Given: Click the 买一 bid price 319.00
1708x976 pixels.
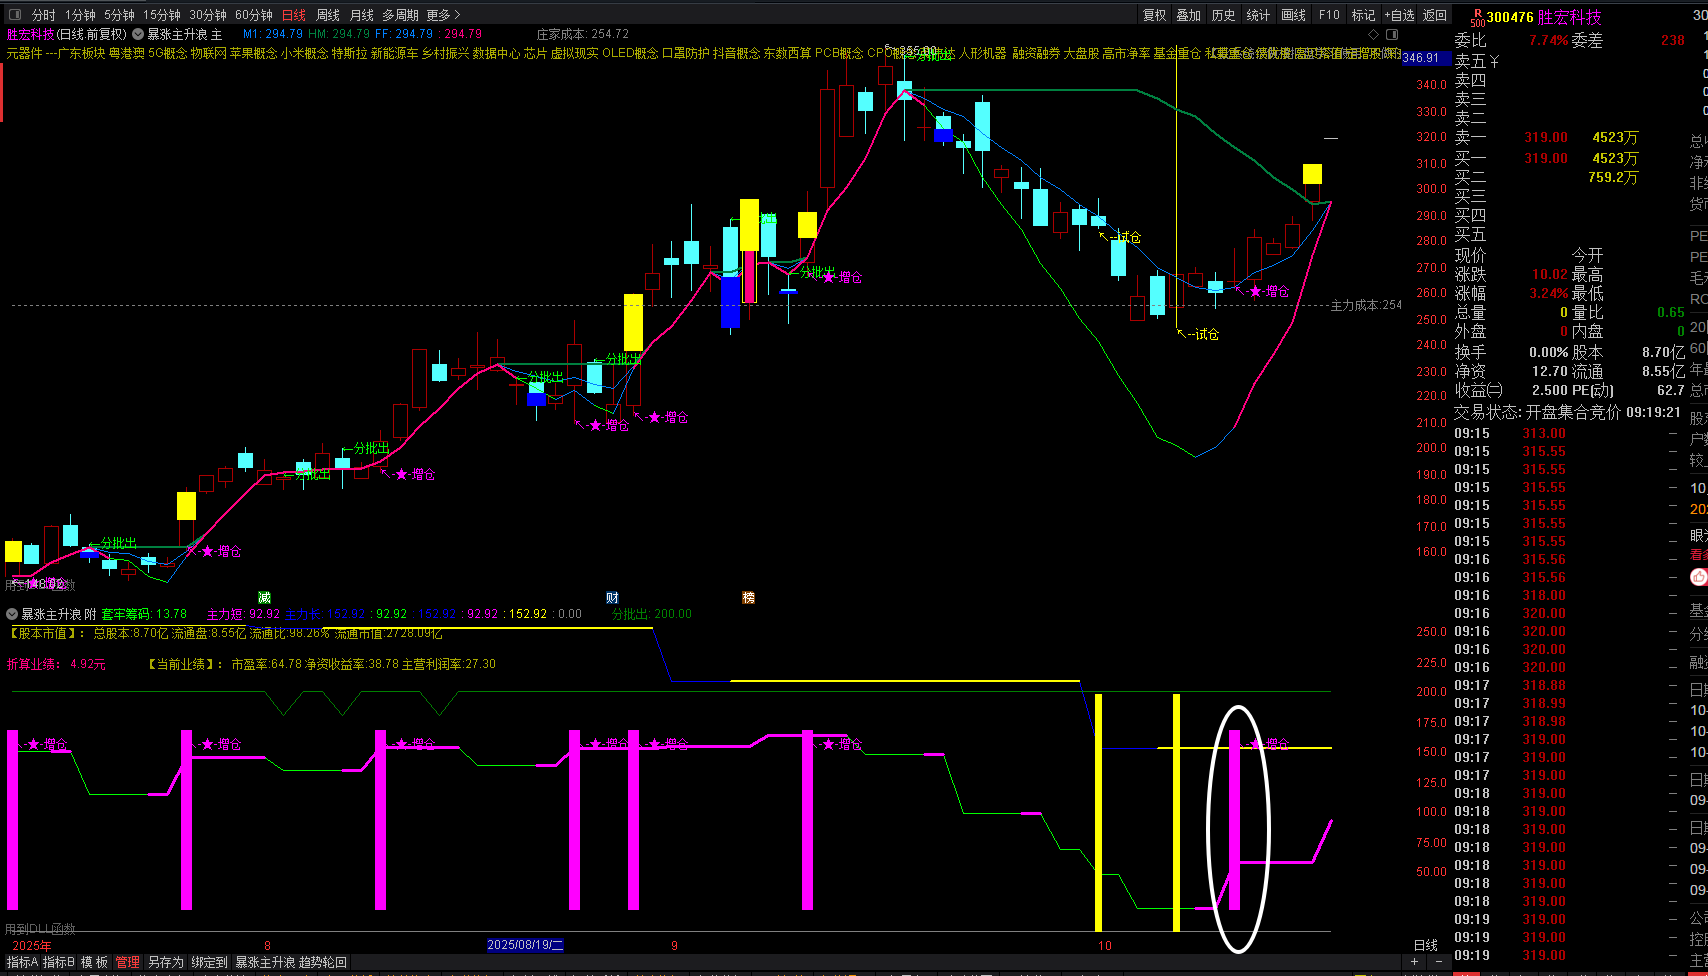Looking at the screenshot, I should pos(1546,158).
